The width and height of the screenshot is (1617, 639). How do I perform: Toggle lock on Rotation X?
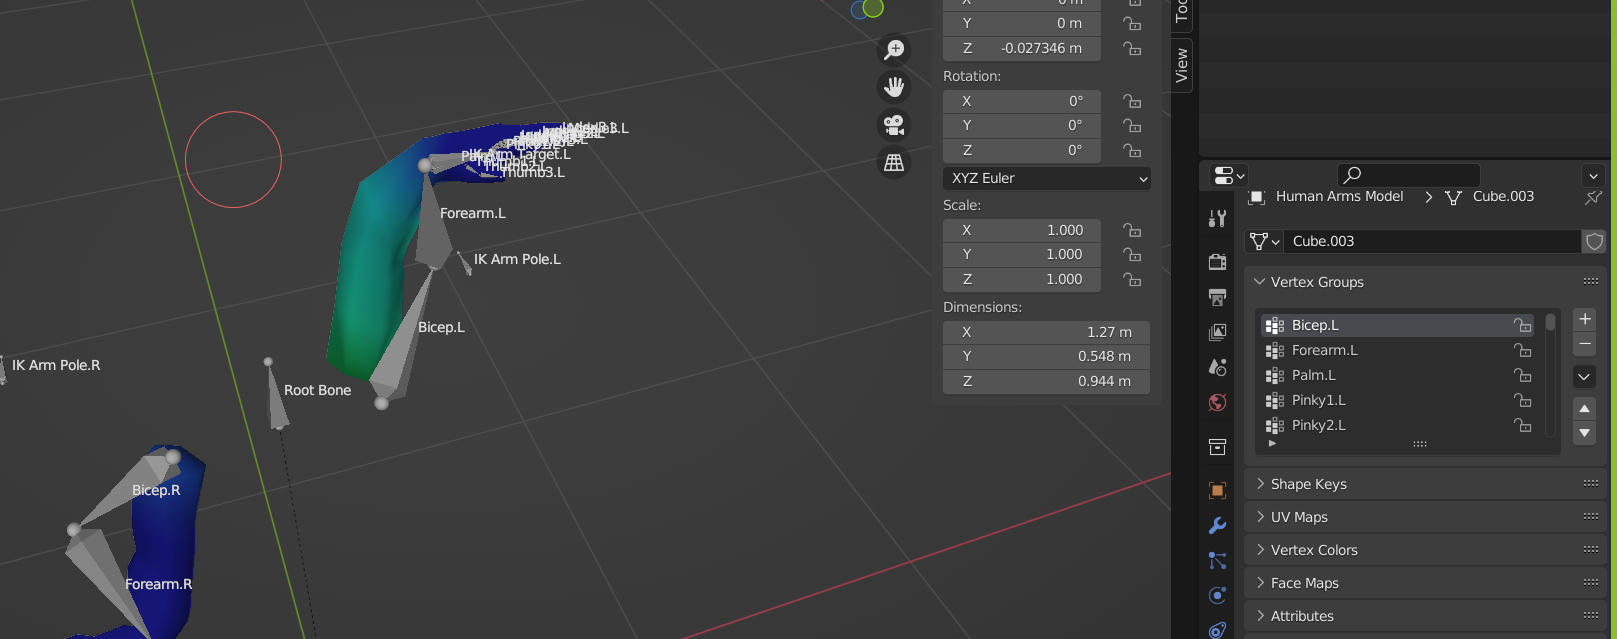coord(1132,101)
